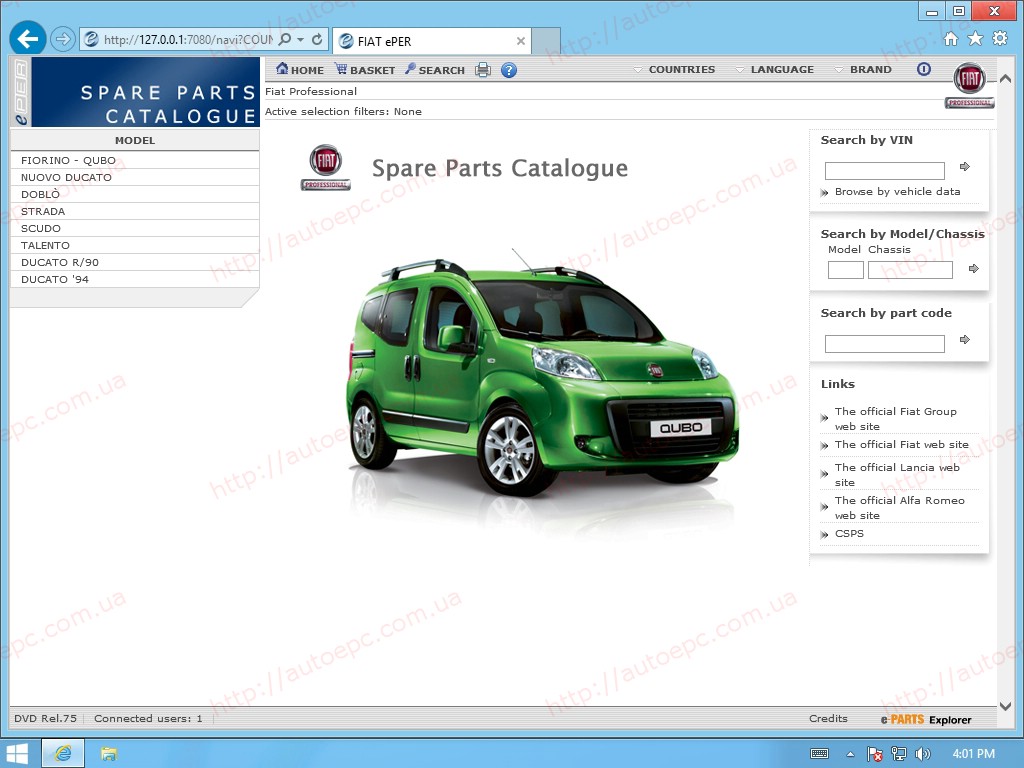Select the FIAT ePER browser tab
This screenshot has width=1024, height=768.
click(432, 41)
